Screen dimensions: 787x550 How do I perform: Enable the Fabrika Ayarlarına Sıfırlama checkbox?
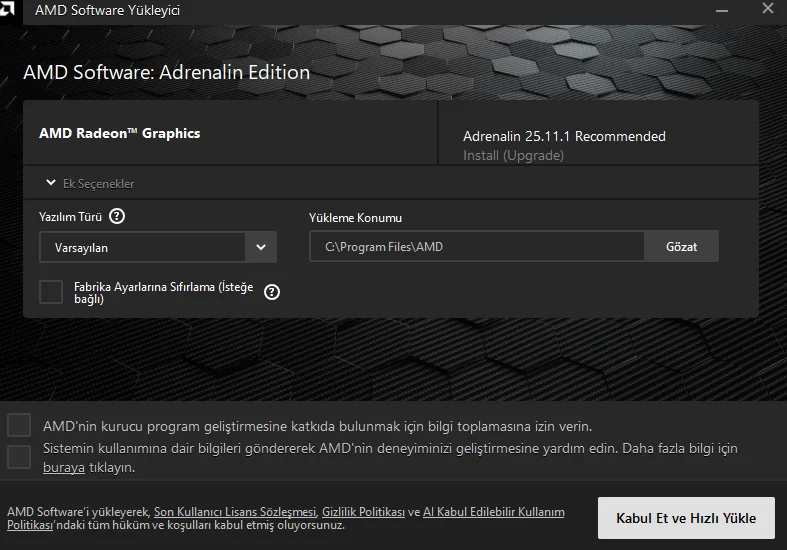(x=51, y=292)
